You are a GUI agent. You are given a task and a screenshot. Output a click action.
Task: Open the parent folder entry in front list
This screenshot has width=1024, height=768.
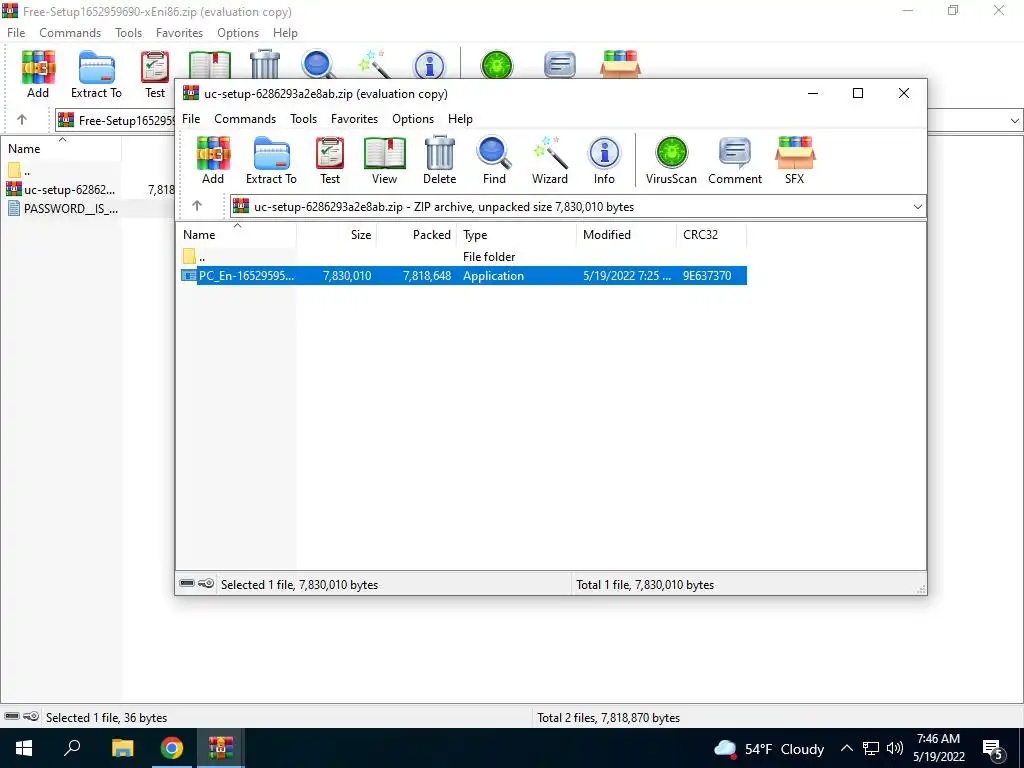[194, 257]
